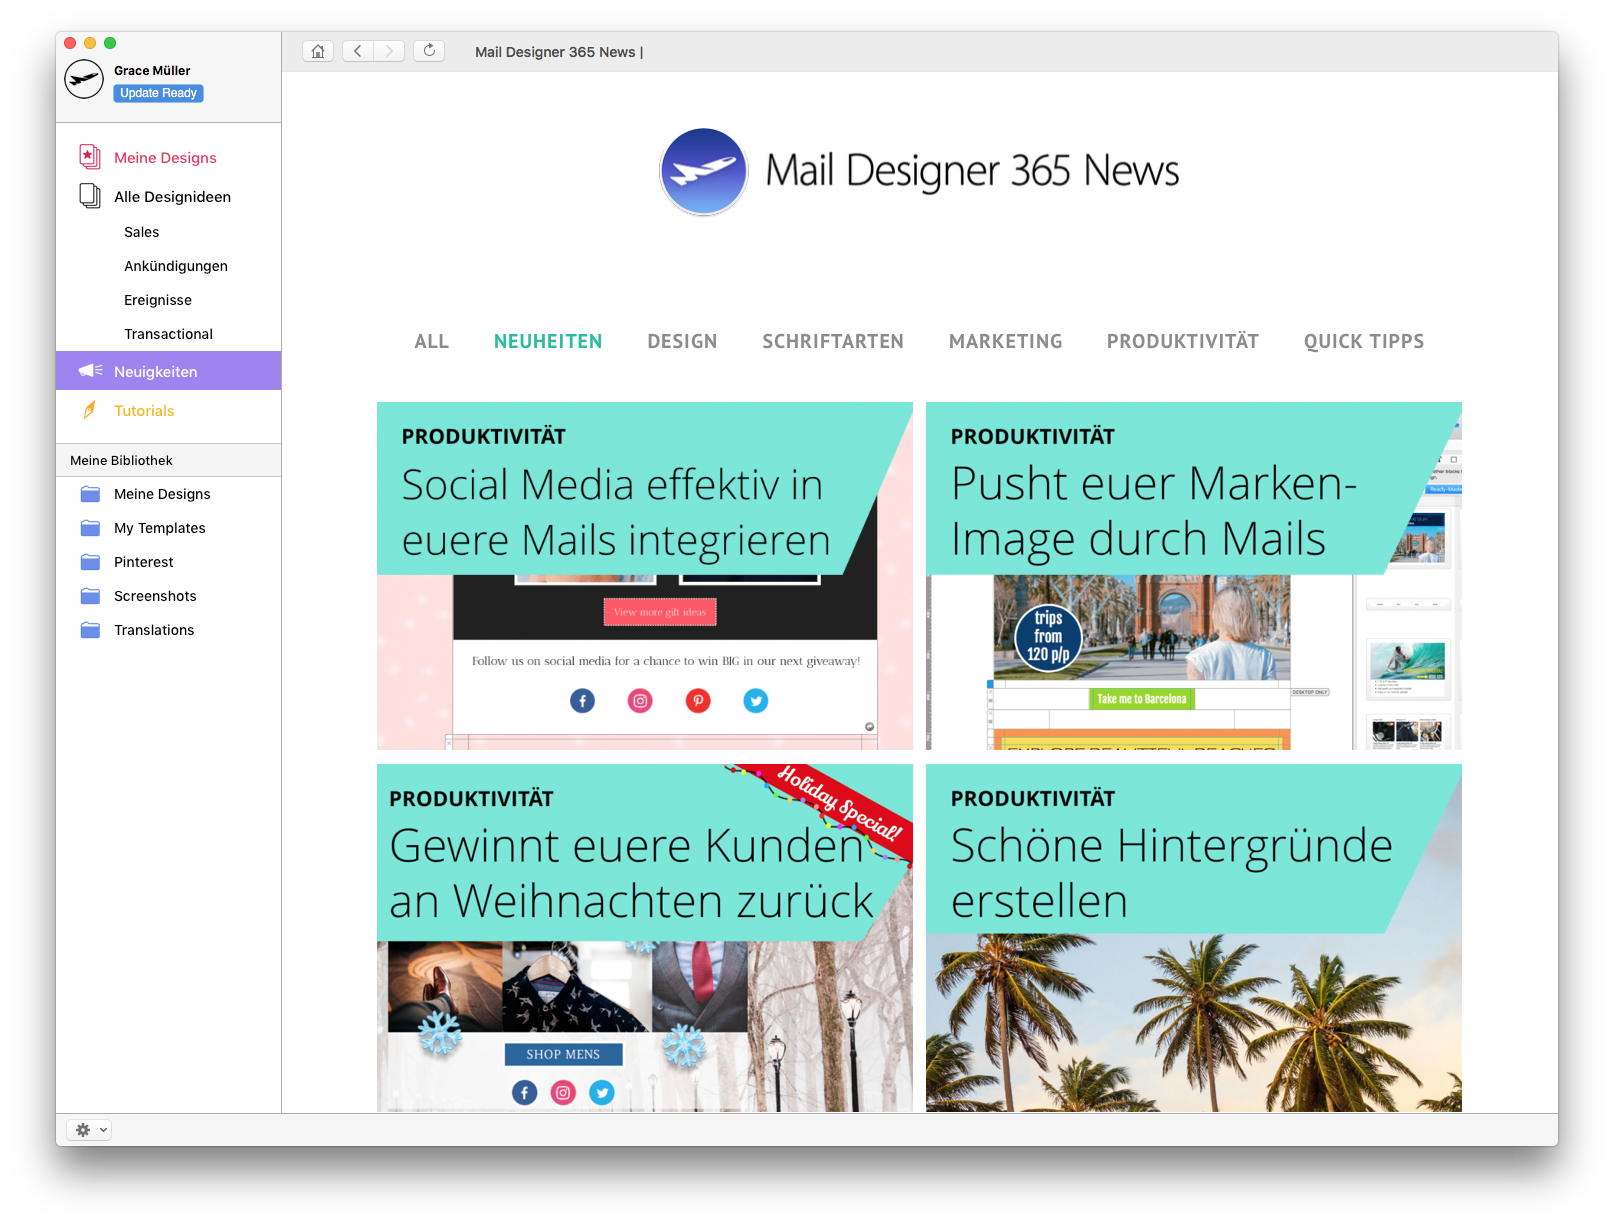Open the My Templates library folder
The image size is (1614, 1226).
160,528
